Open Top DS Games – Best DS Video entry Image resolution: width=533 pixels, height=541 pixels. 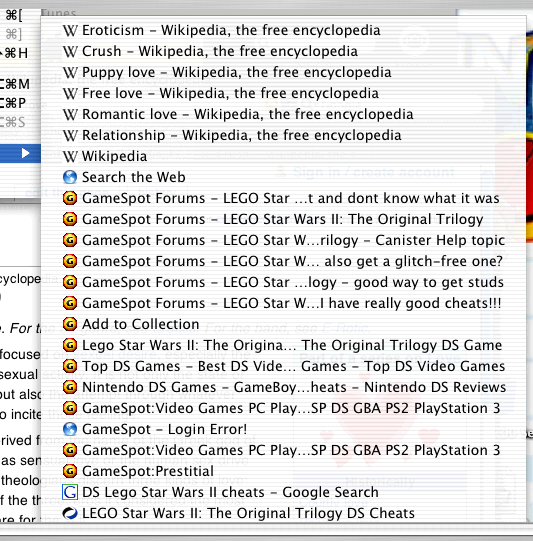click(x=284, y=366)
